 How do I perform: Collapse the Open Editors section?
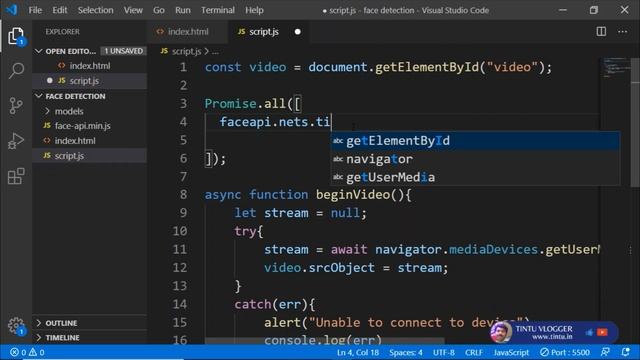tap(39, 51)
